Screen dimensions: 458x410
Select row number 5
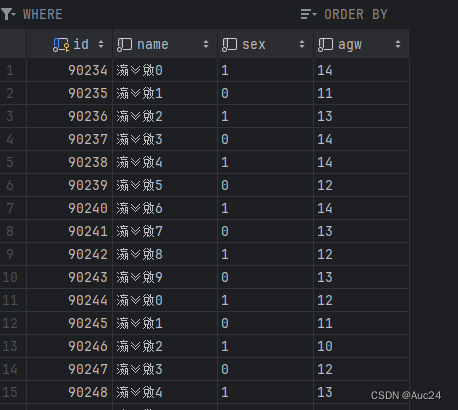(13, 162)
